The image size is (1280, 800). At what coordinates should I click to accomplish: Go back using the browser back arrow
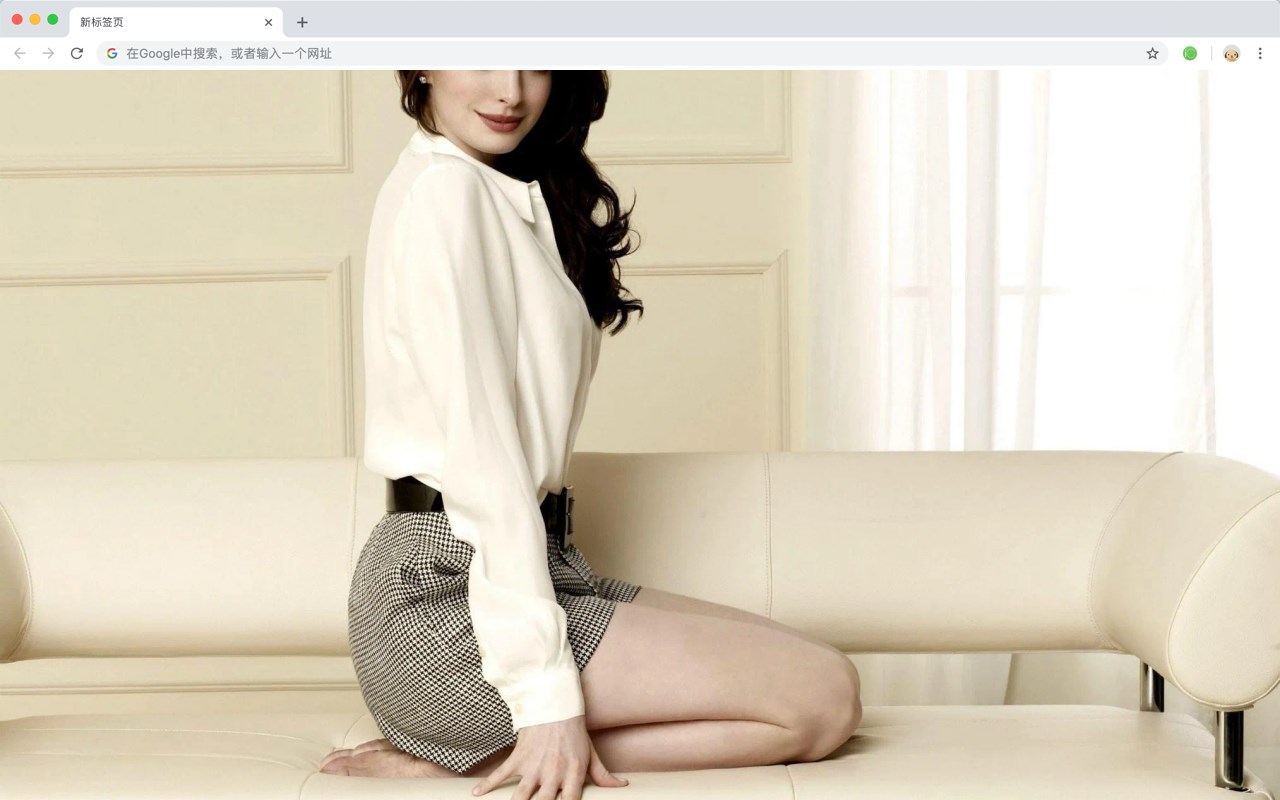20,53
